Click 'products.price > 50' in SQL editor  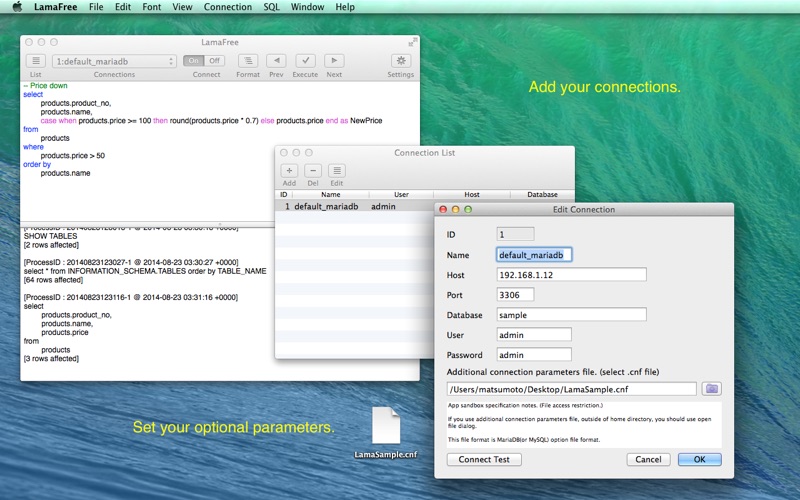(x=72, y=156)
